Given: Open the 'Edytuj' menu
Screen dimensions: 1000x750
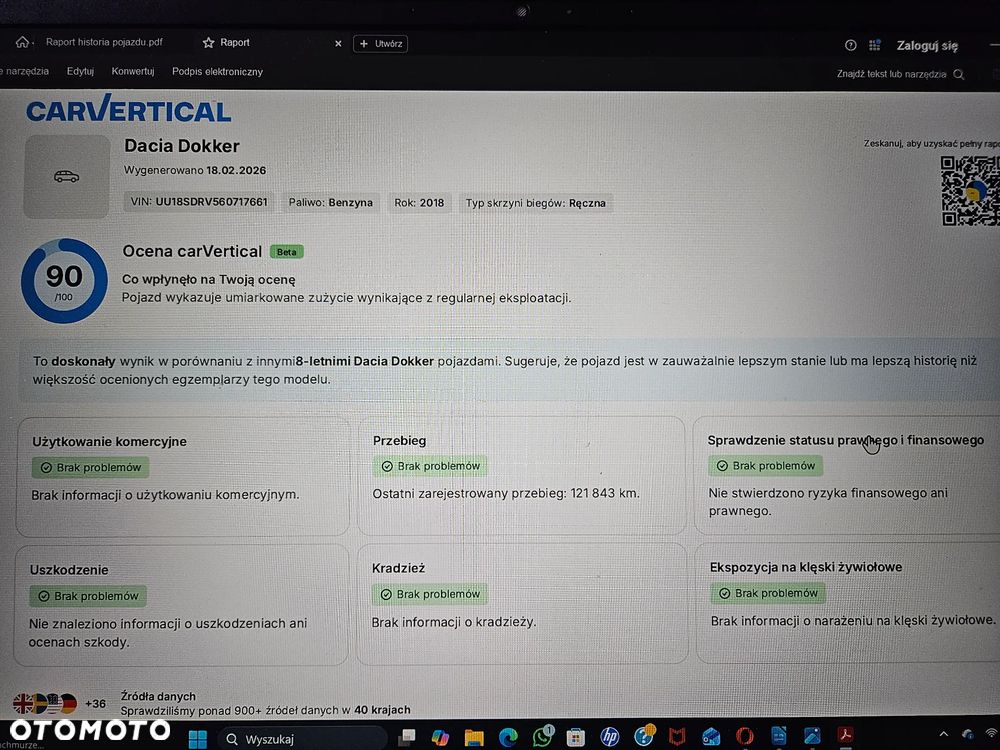Looking at the screenshot, I should 80,71.
